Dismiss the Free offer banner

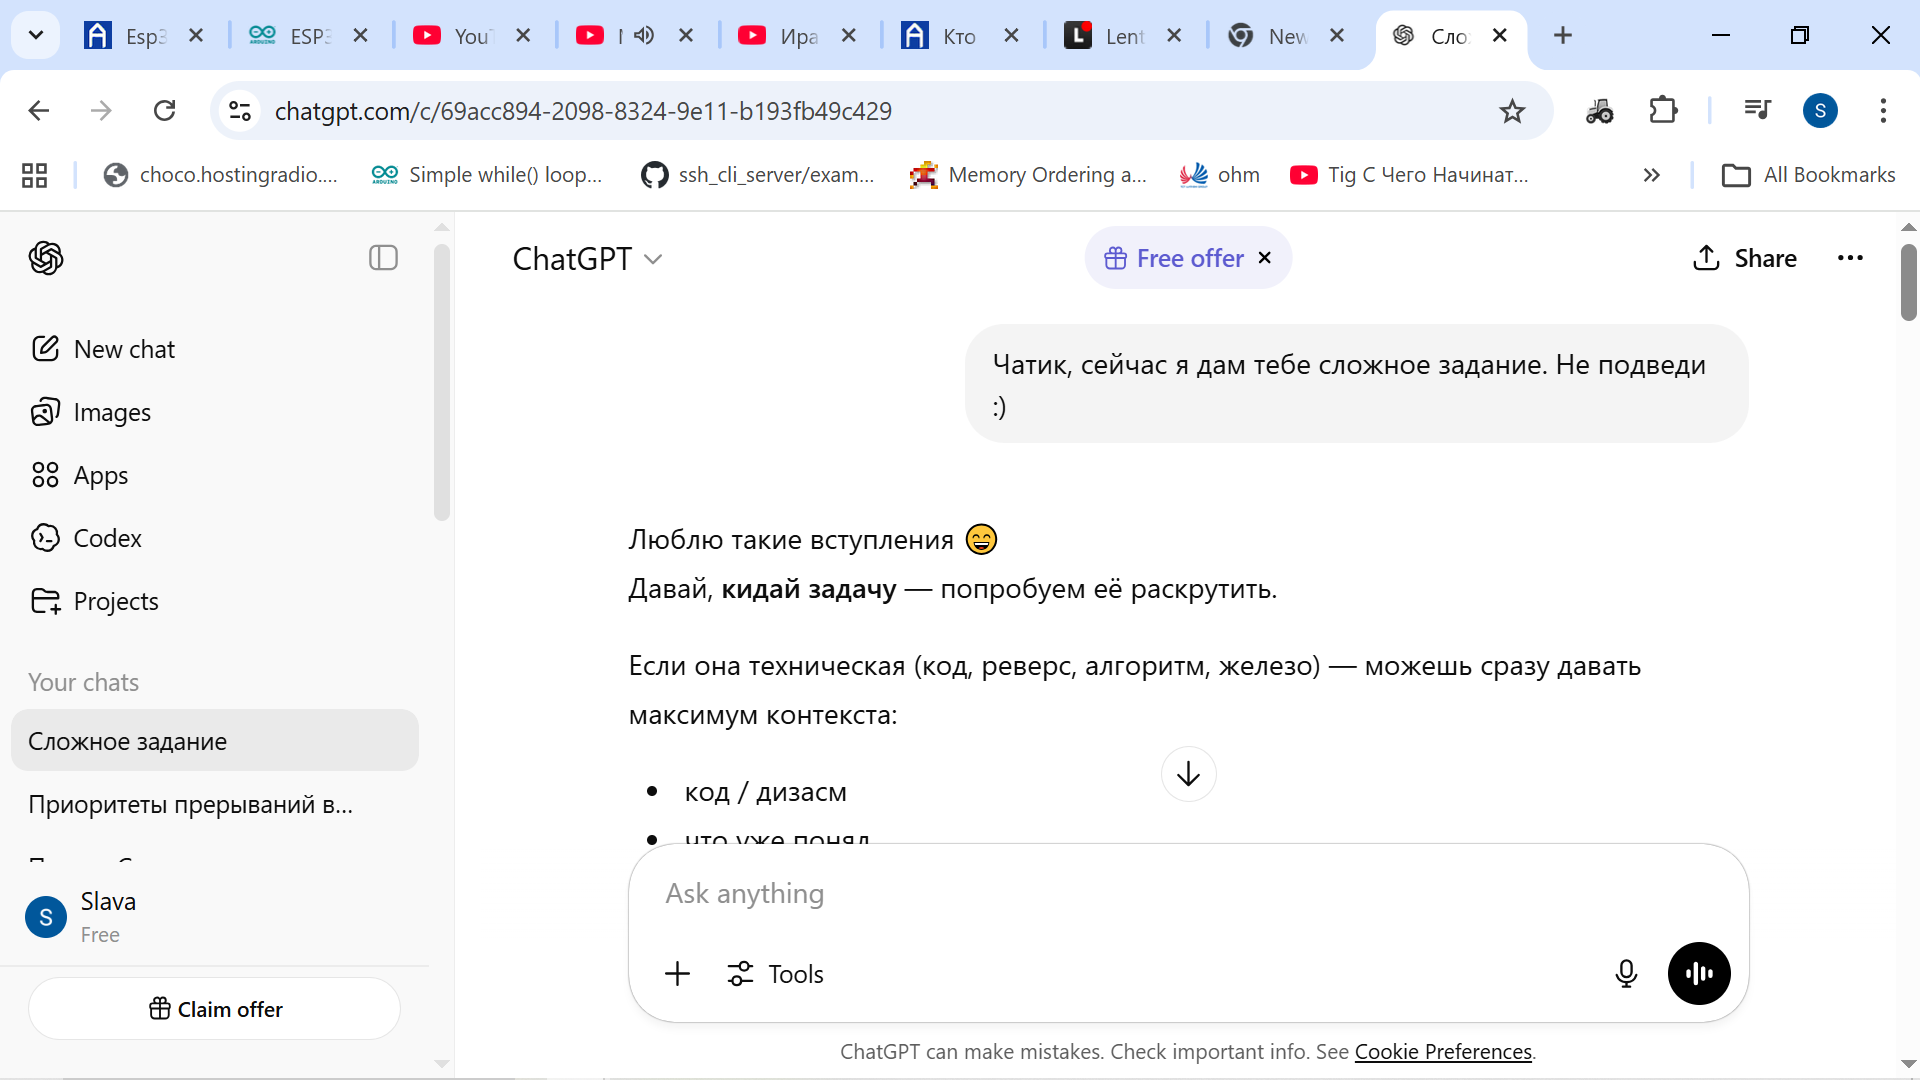pos(1265,258)
